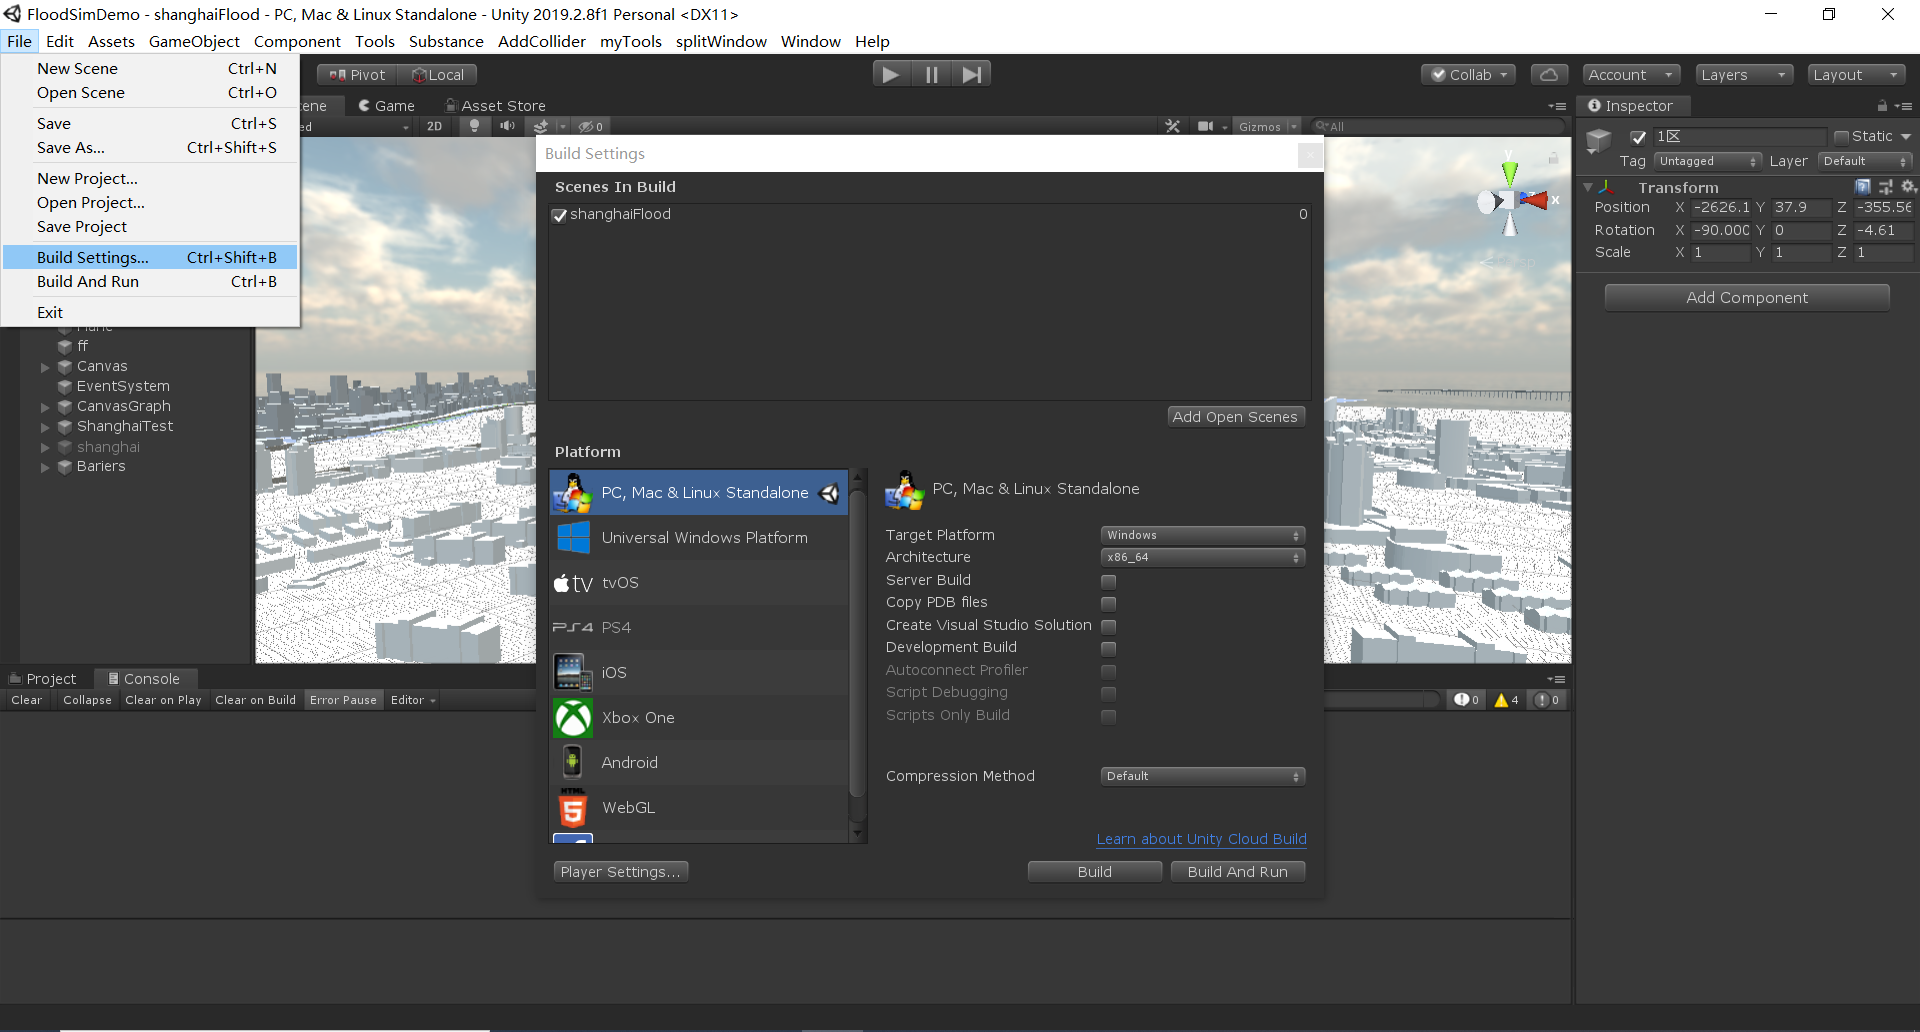Select the Xbox One platform

click(699, 717)
